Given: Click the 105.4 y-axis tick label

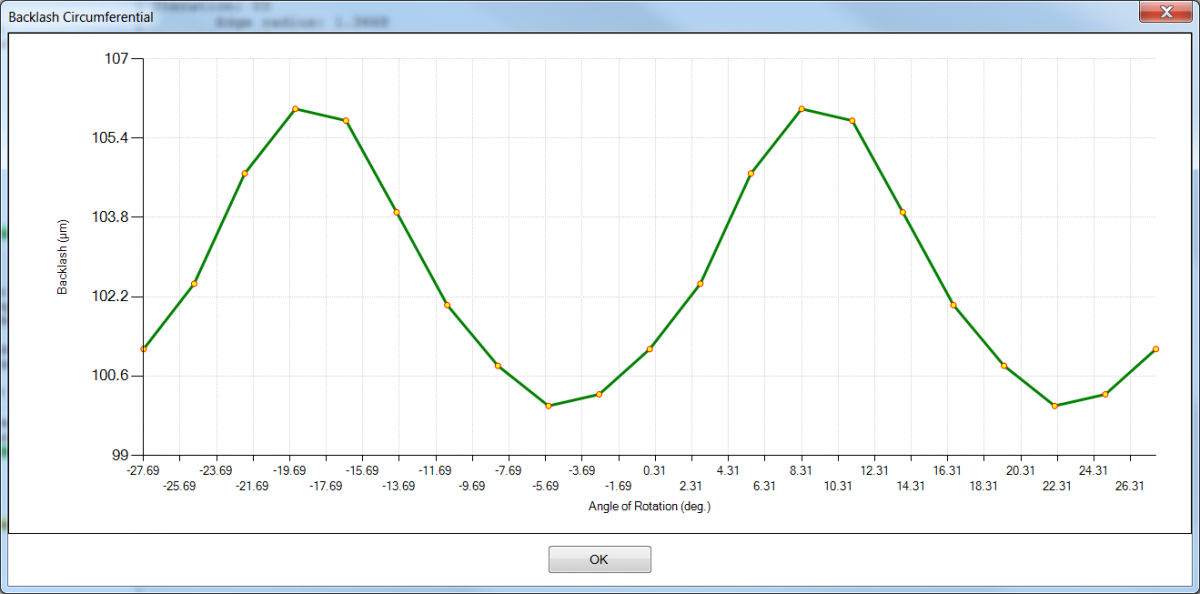Looking at the screenshot, I should point(112,138).
